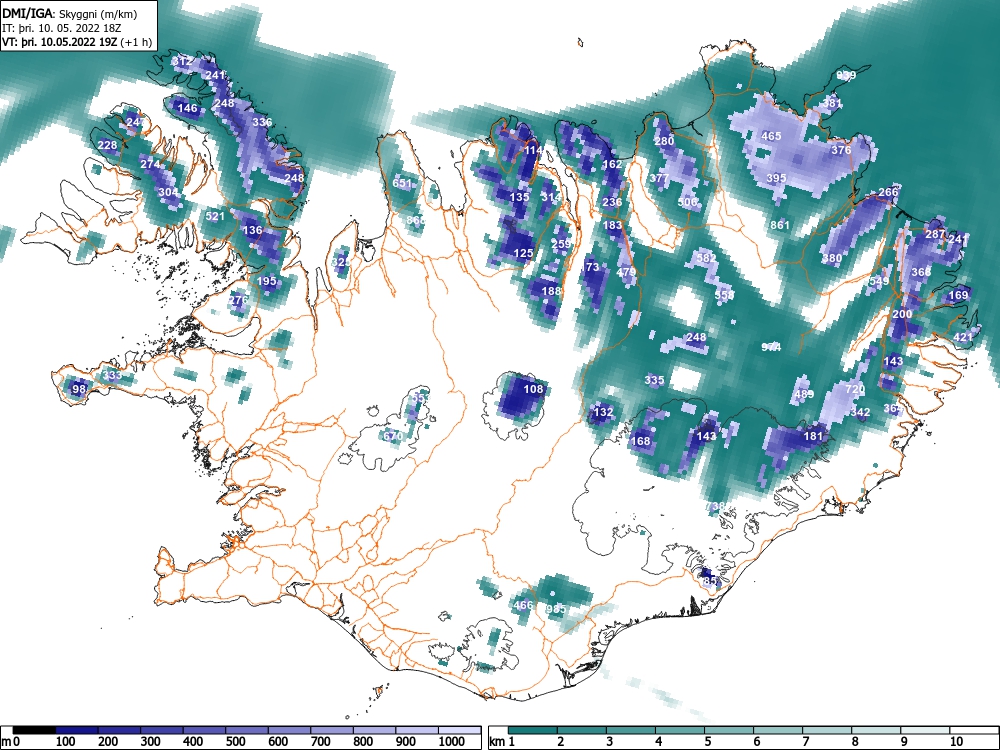Viewport: 1000px width, 750px height.
Task: Click the visibility value '188' on the map
Action: pyautogui.click(x=551, y=291)
